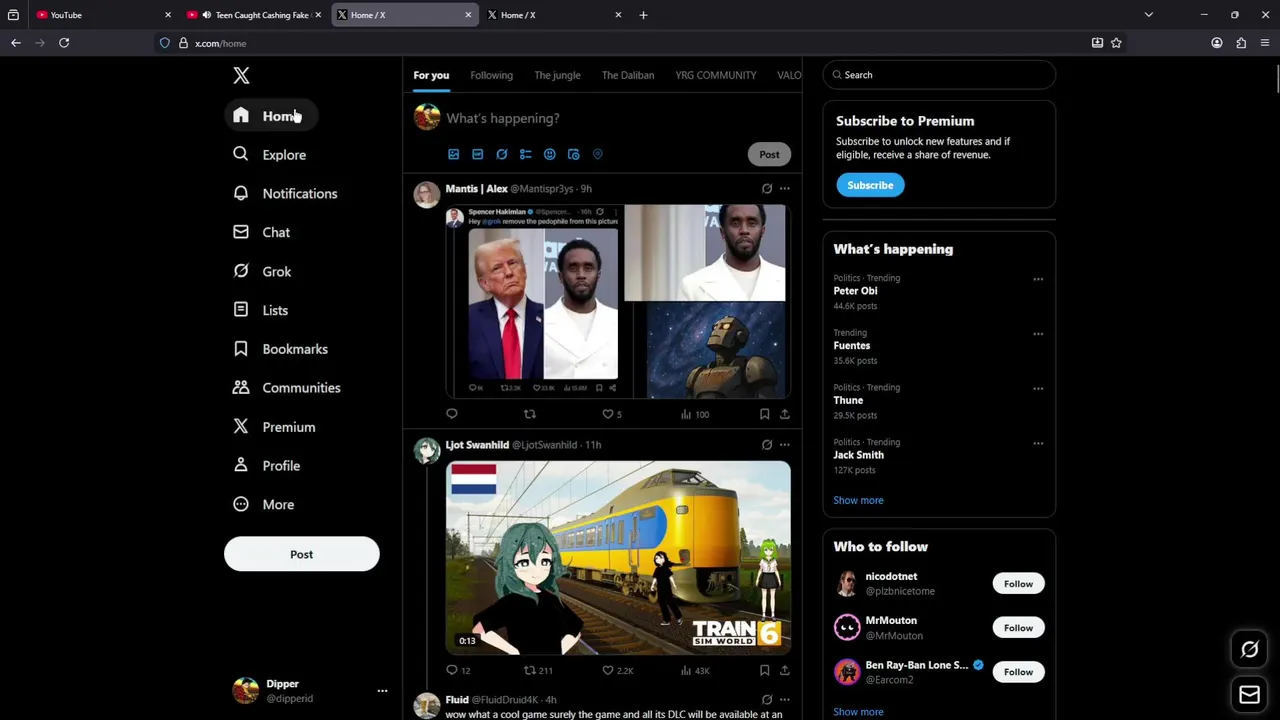The height and width of the screenshot is (720, 1280).
Task: Show more trends under What's happening
Action: point(858,500)
